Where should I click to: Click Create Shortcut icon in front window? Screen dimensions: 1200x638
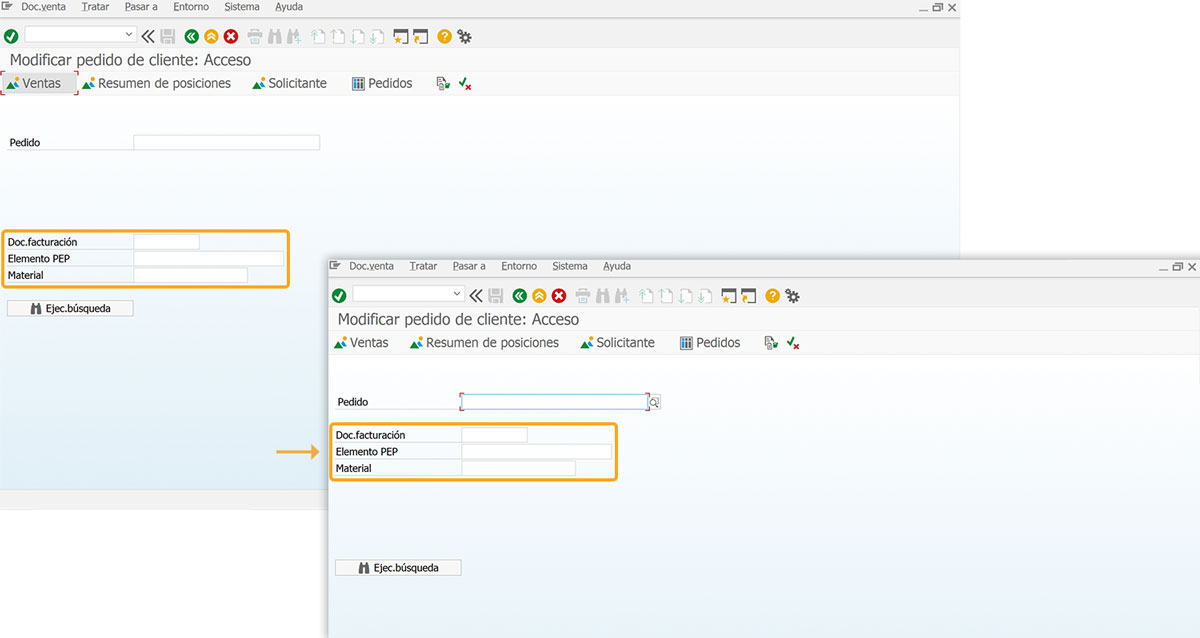pos(749,296)
